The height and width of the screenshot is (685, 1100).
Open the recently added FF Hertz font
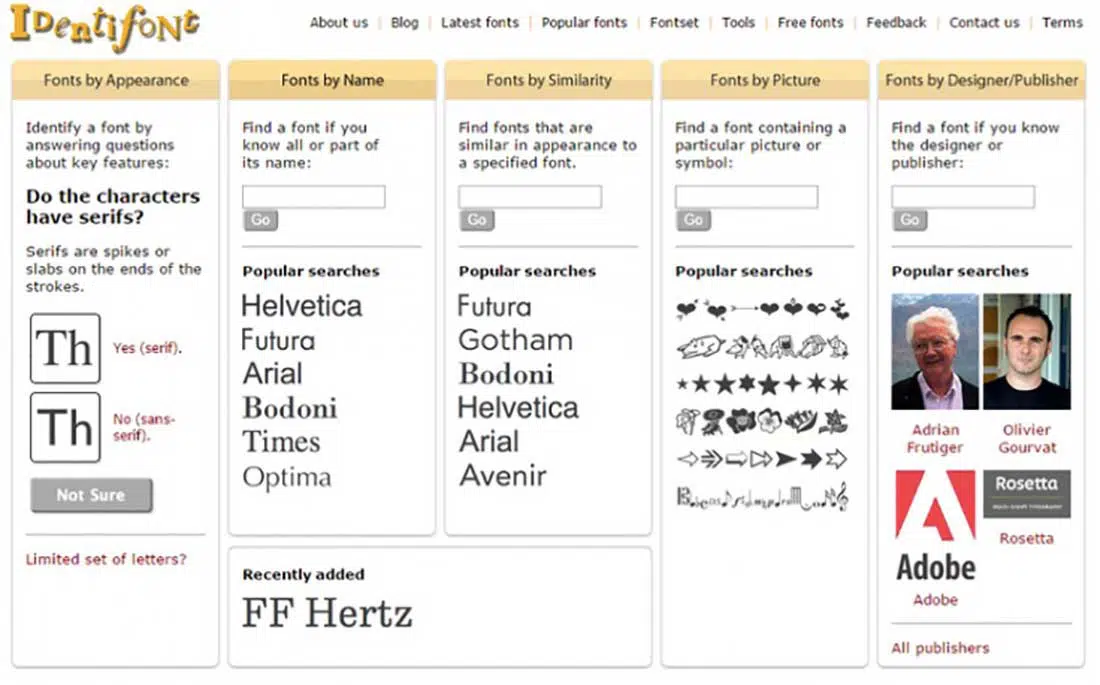coord(327,613)
